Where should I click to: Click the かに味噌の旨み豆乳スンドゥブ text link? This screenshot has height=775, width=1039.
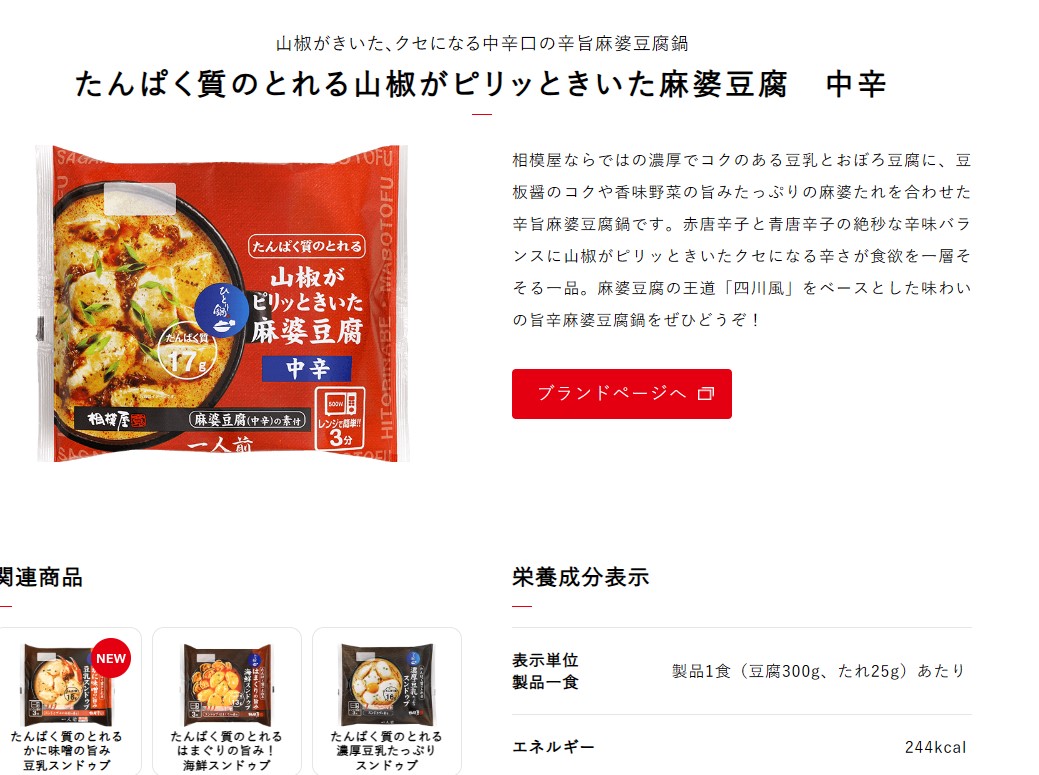[x=67, y=750]
